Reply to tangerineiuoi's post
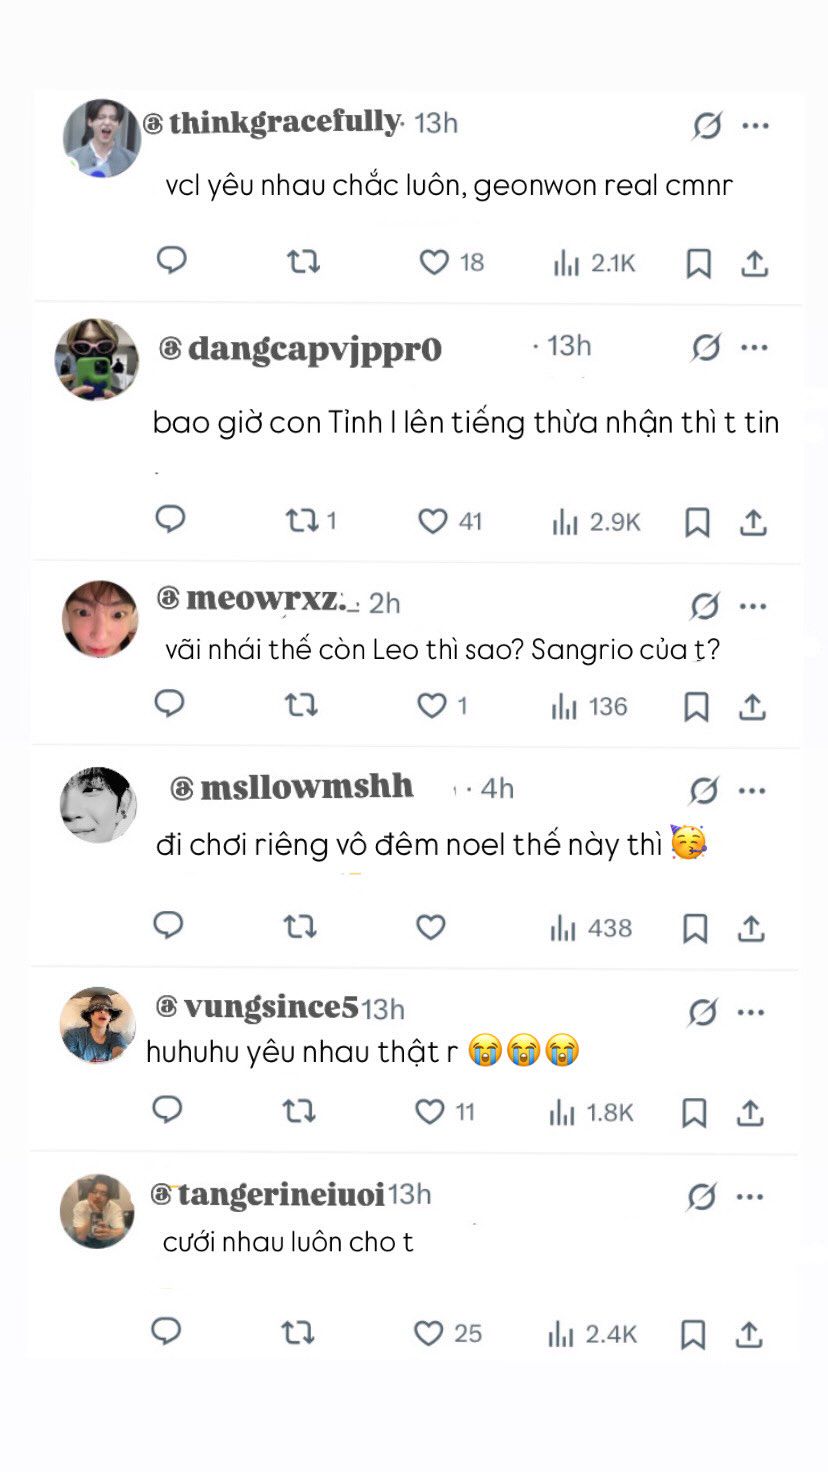Image resolution: width=828 pixels, height=1472 pixels. (166, 1332)
